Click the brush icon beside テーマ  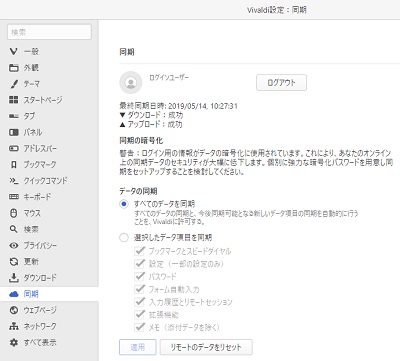[14, 84]
